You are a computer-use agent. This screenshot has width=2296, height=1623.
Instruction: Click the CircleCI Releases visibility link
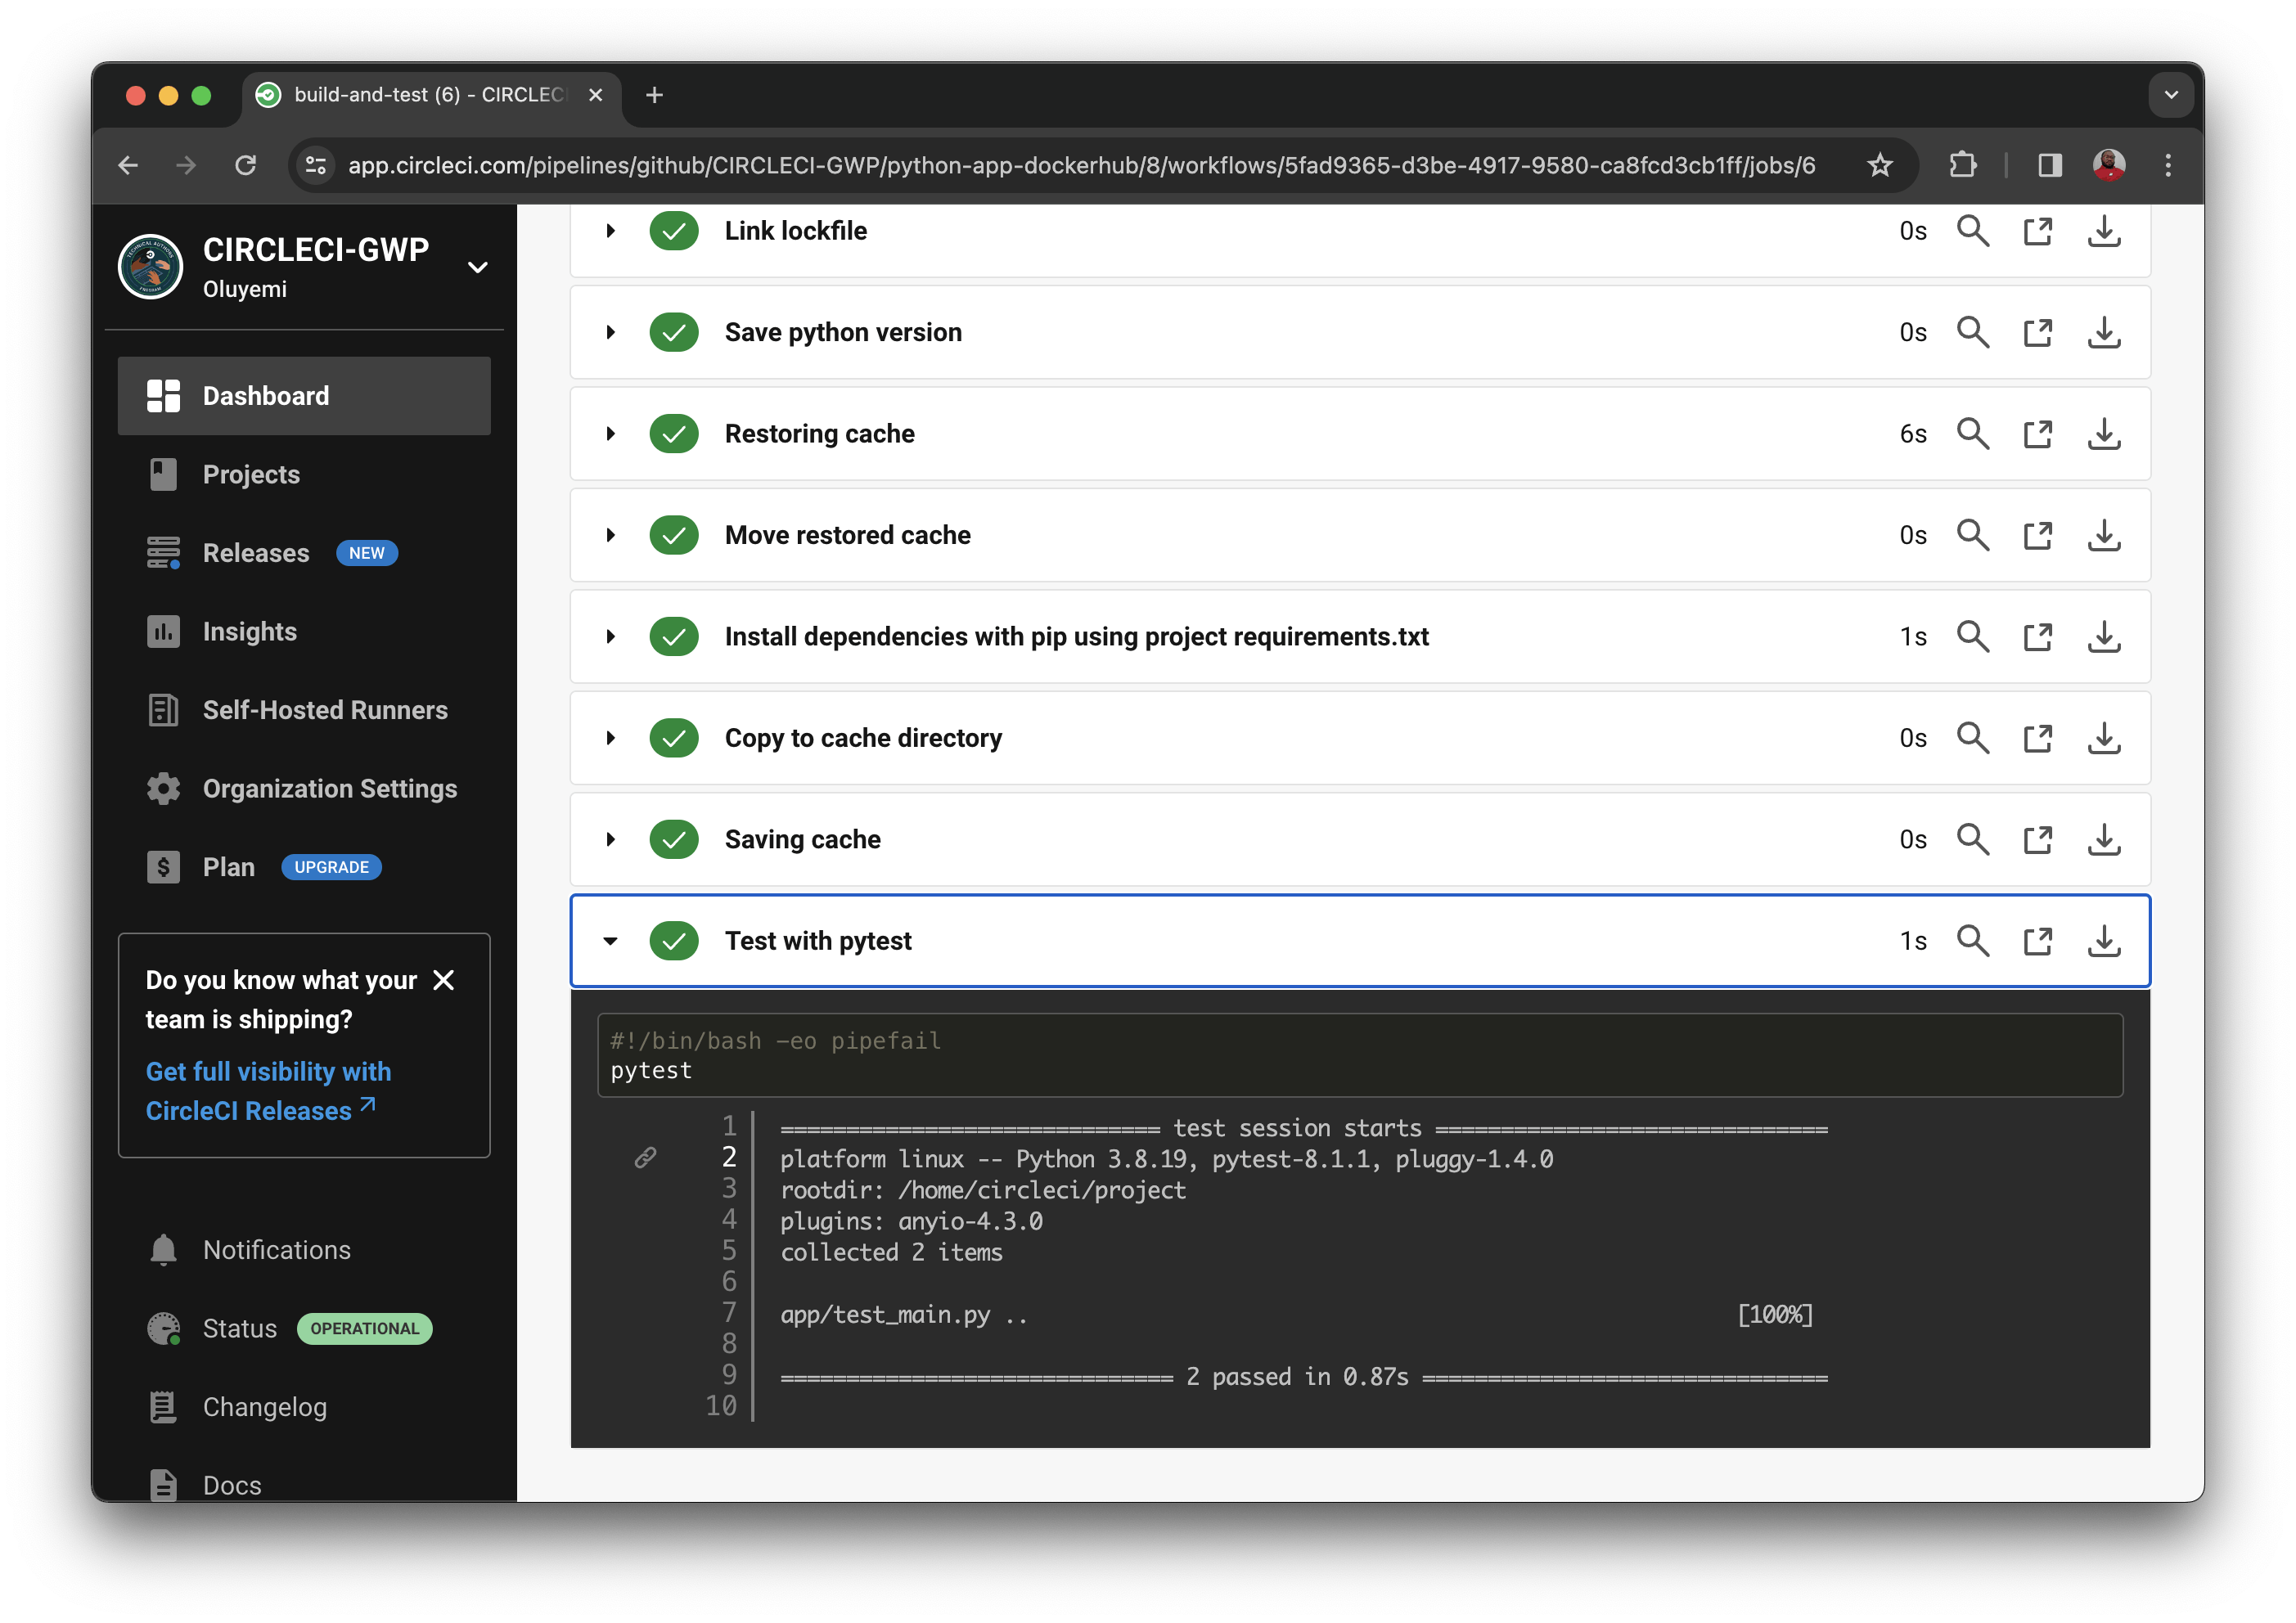point(268,1090)
